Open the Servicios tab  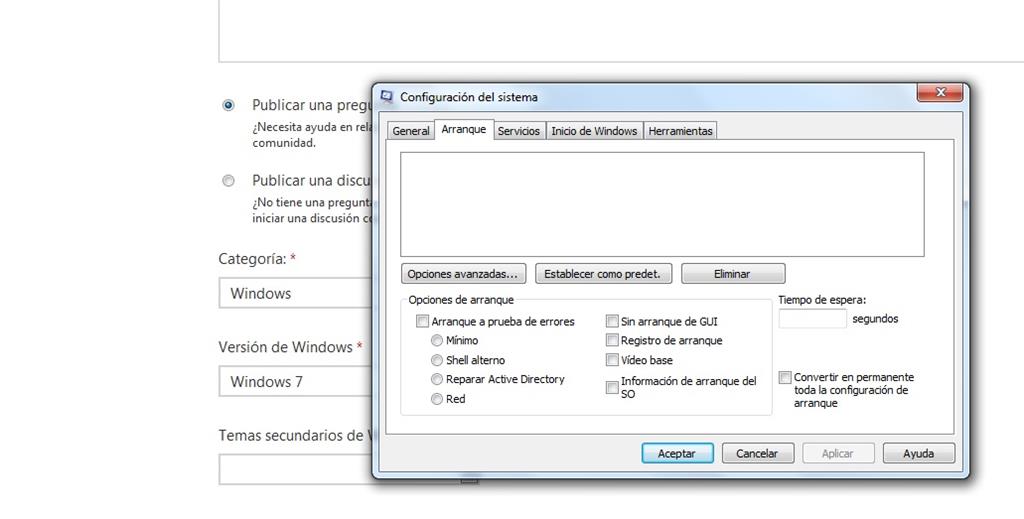coord(519,131)
